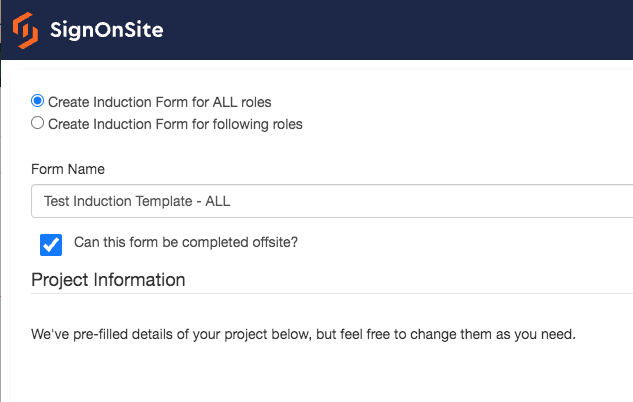Uncheck Can this form be completed offsite
Screen dimensions: 633x402
click(51, 245)
